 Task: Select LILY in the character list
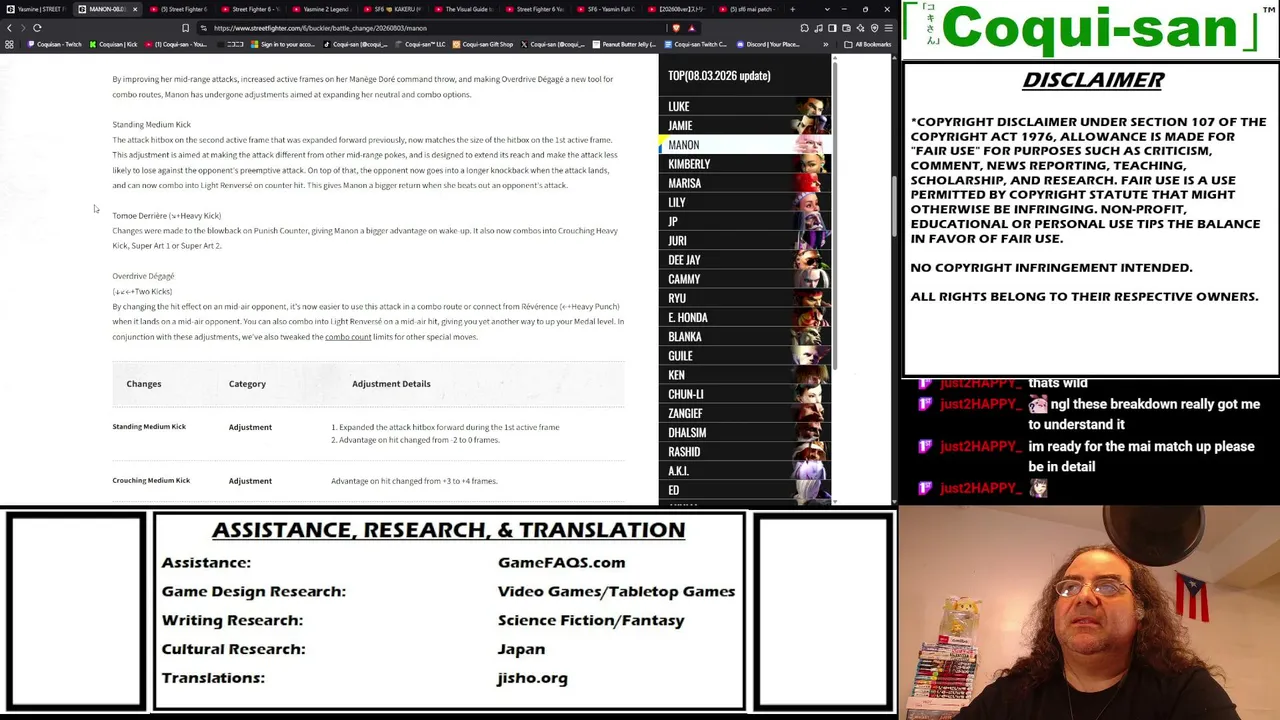[745, 202]
